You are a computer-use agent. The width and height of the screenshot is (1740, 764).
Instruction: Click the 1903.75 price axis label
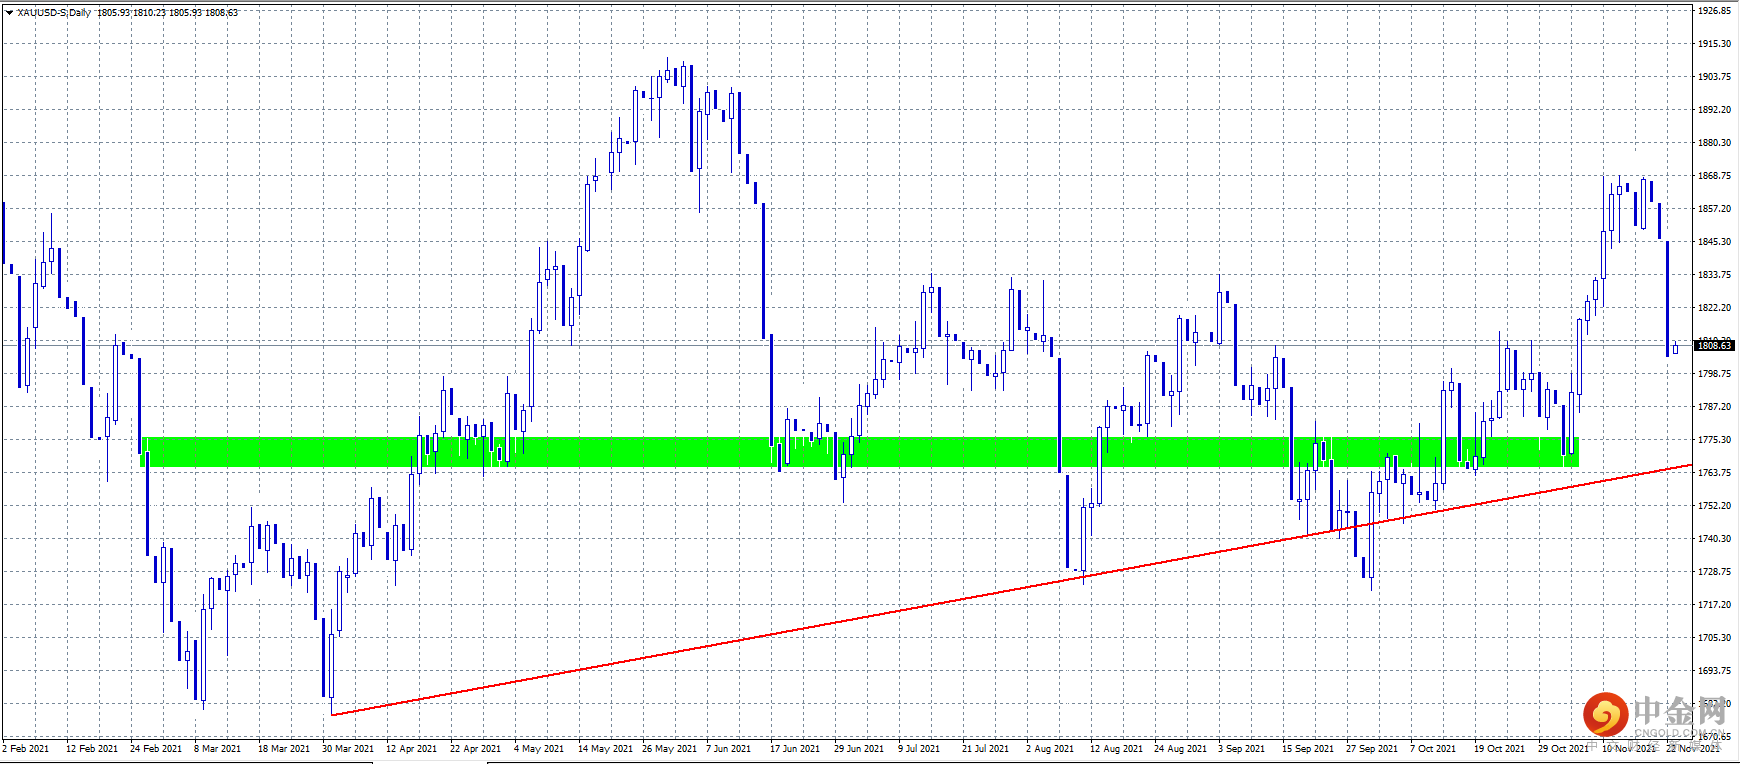tap(1714, 77)
